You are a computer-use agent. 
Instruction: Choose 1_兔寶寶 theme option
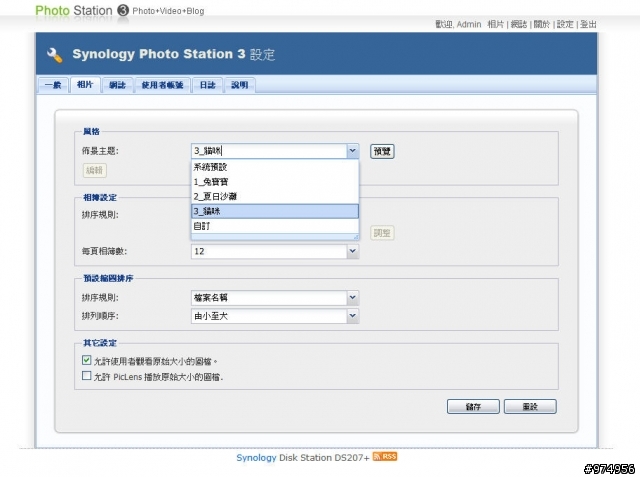click(x=275, y=182)
